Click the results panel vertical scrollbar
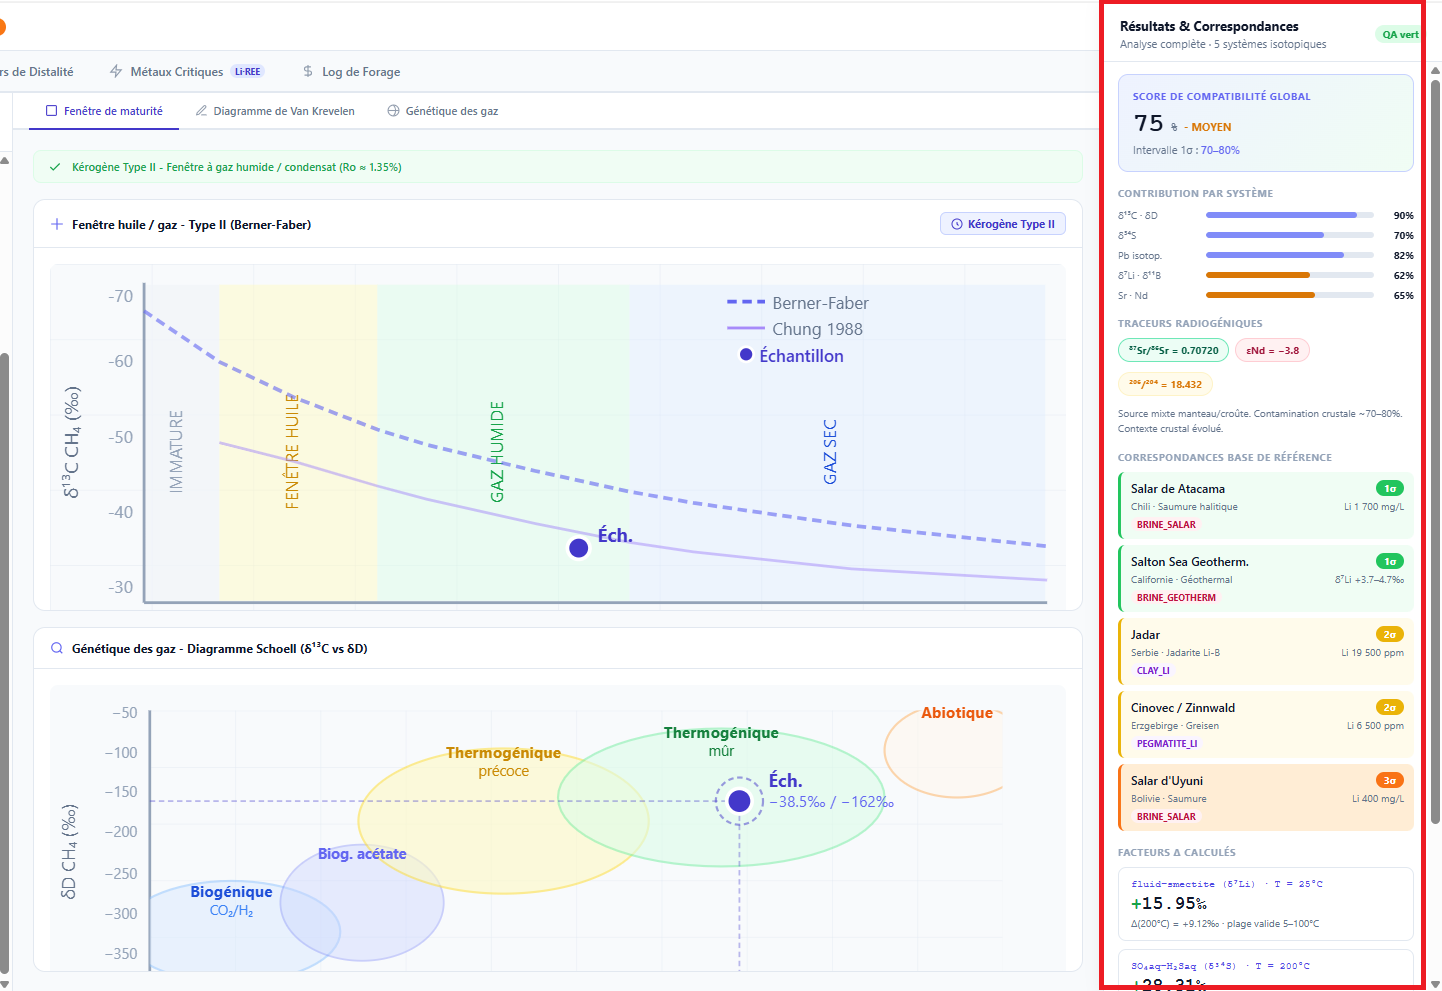The image size is (1442, 991). click(1435, 450)
